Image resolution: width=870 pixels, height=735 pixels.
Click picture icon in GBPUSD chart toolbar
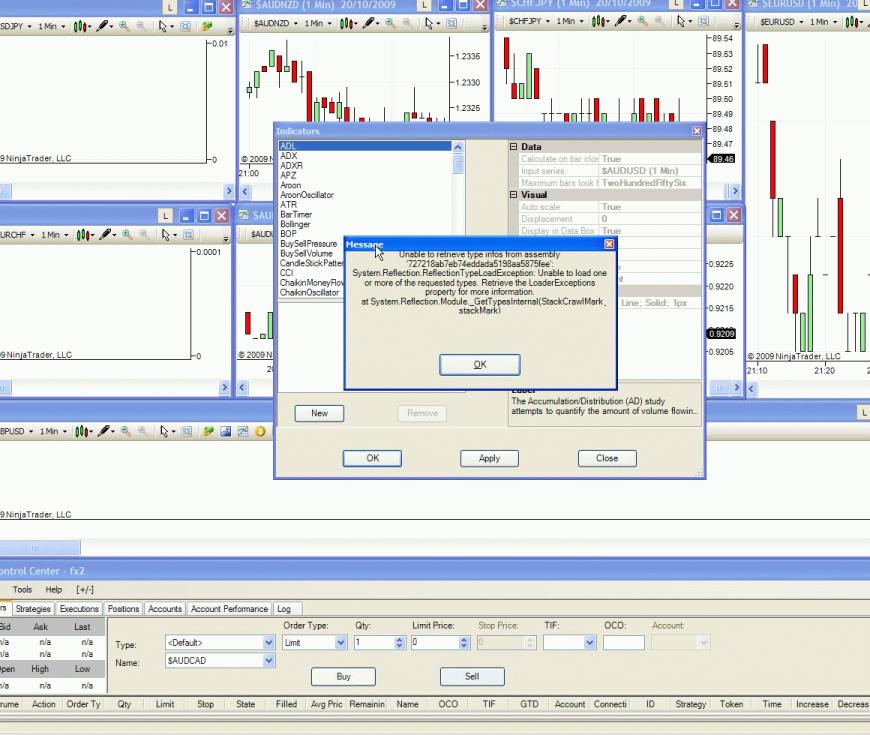pyautogui.click(x=225, y=431)
